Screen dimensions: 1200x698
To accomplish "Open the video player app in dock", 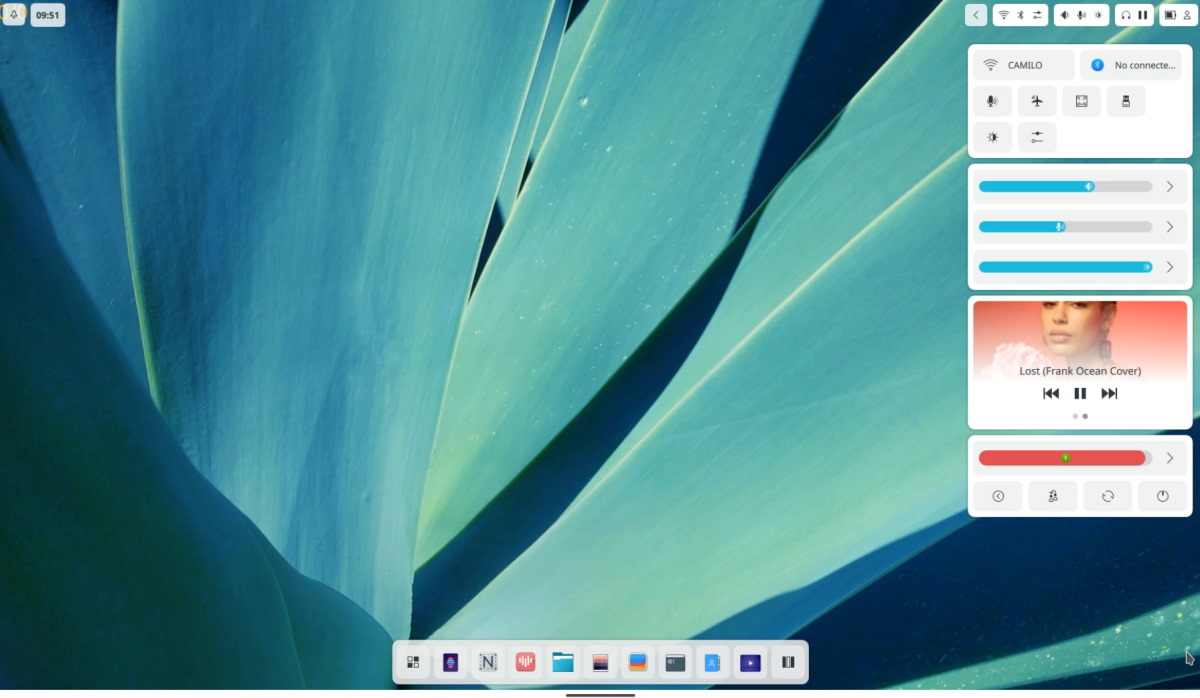I will (750, 662).
